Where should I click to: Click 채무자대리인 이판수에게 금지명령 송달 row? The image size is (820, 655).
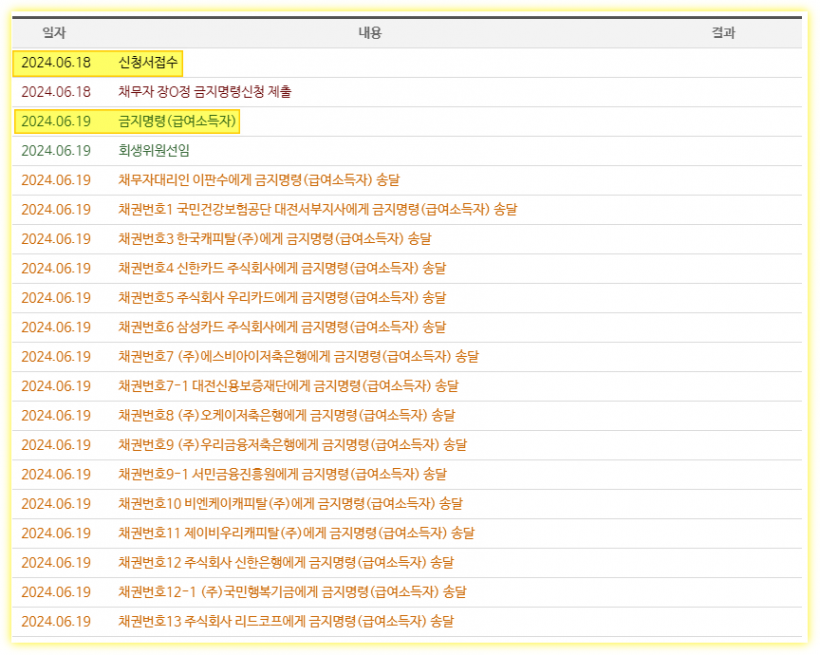[259, 180]
